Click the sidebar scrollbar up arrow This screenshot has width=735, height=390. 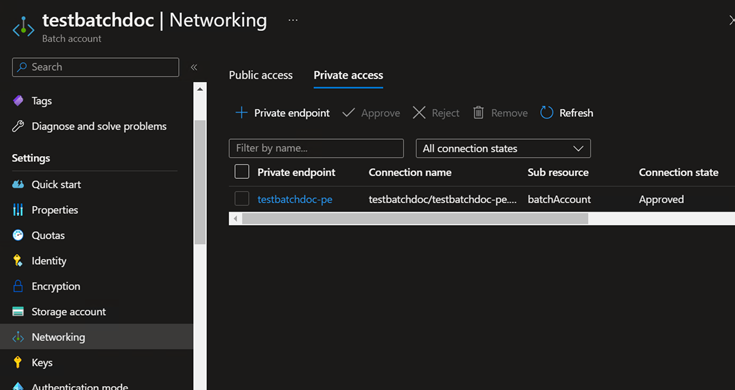200,89
